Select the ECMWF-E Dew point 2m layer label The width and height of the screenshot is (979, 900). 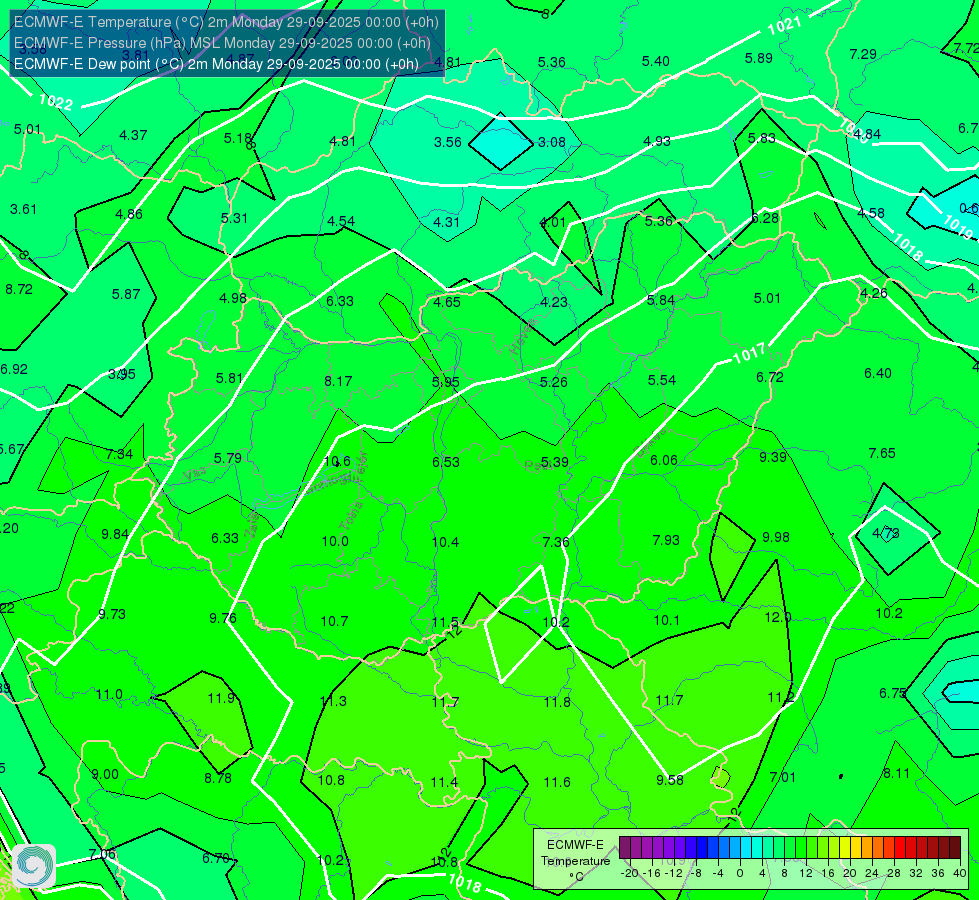[x=216, y=64]
